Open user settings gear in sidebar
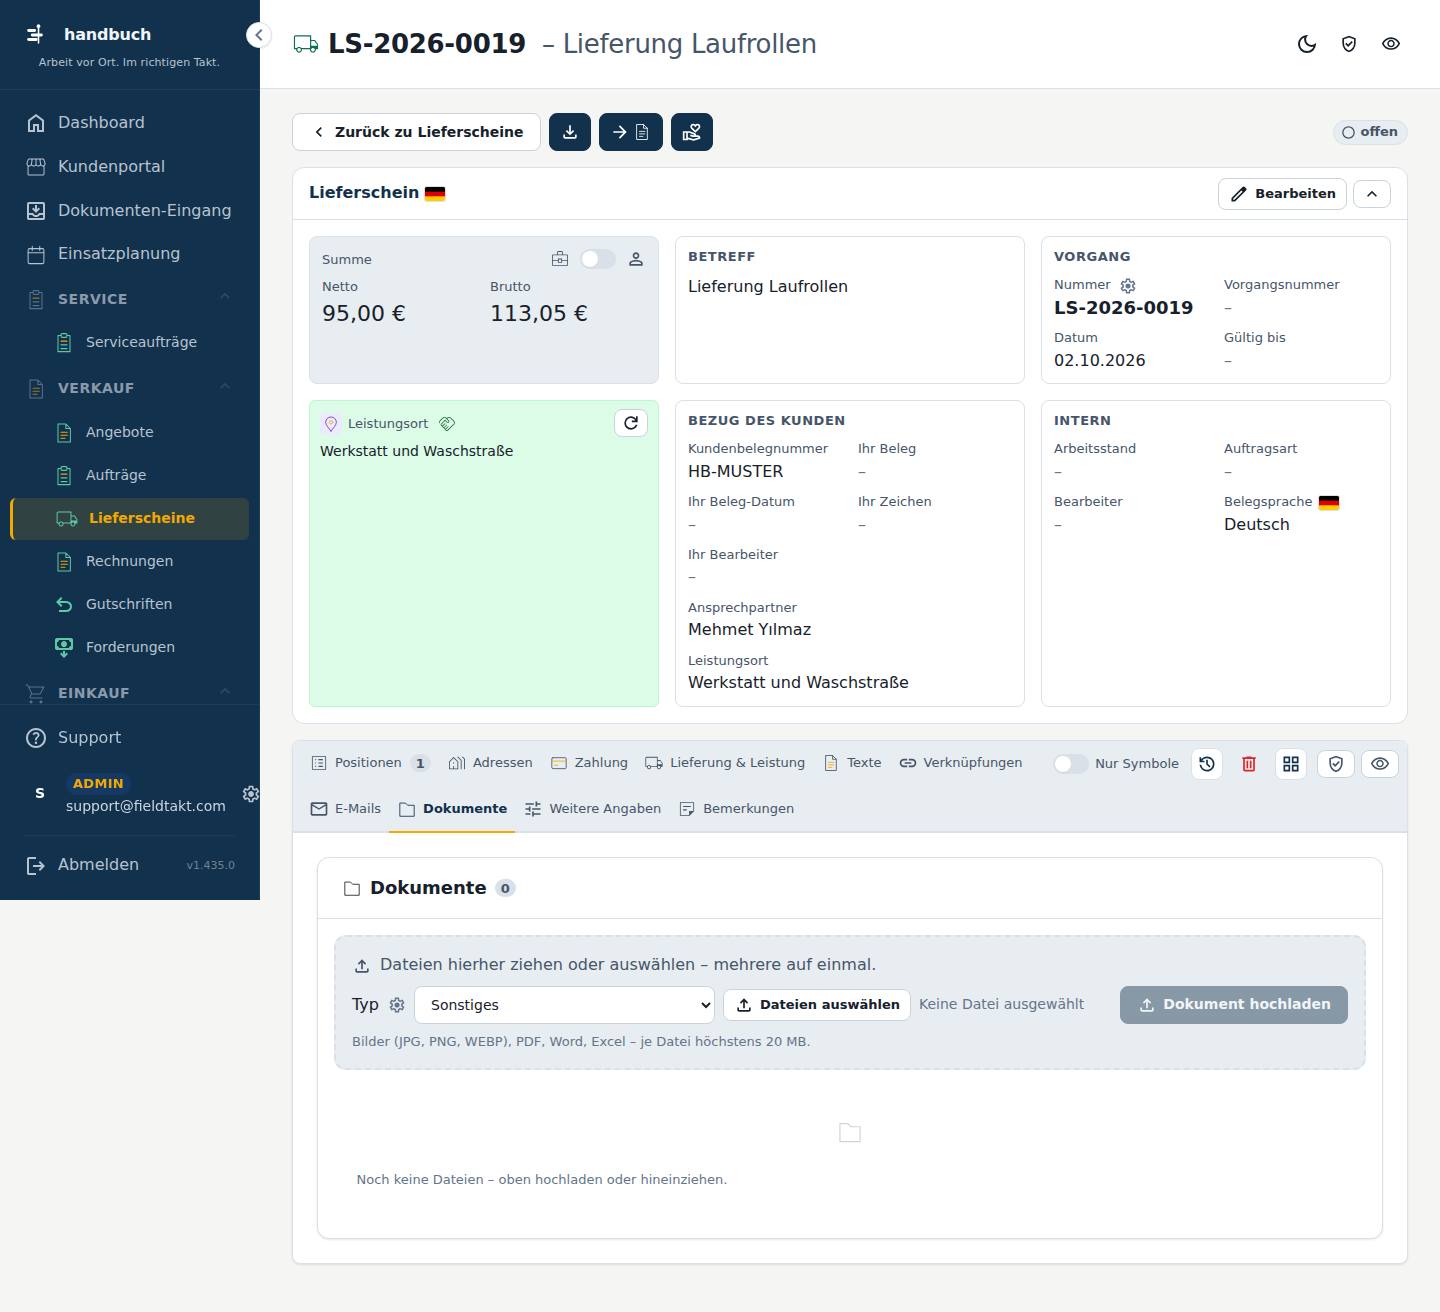1440x1312 pixels. click(251, 793)
